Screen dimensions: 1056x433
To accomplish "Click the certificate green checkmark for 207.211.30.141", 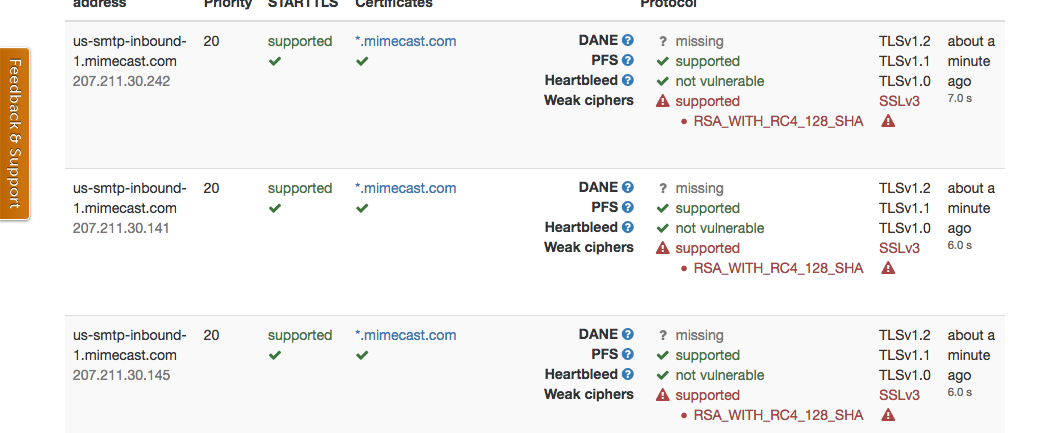I will (362, 208).
